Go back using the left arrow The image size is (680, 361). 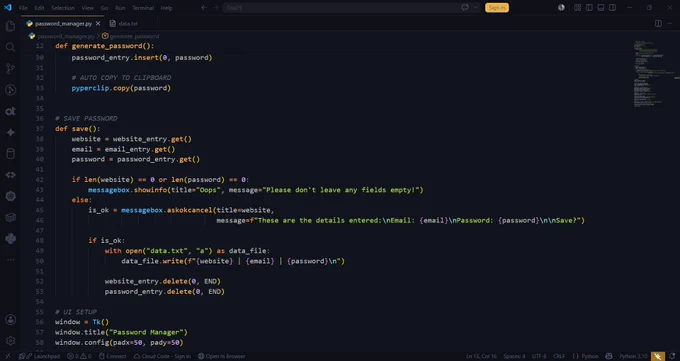coord(204,7)
